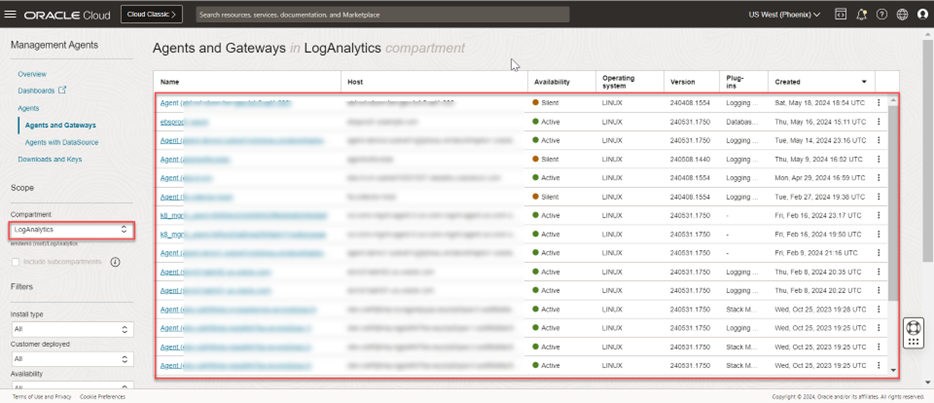Image resolution: width=934 pixels, height=403 pixels.
Task: Open the language globe icon
Action: (902, 15)
